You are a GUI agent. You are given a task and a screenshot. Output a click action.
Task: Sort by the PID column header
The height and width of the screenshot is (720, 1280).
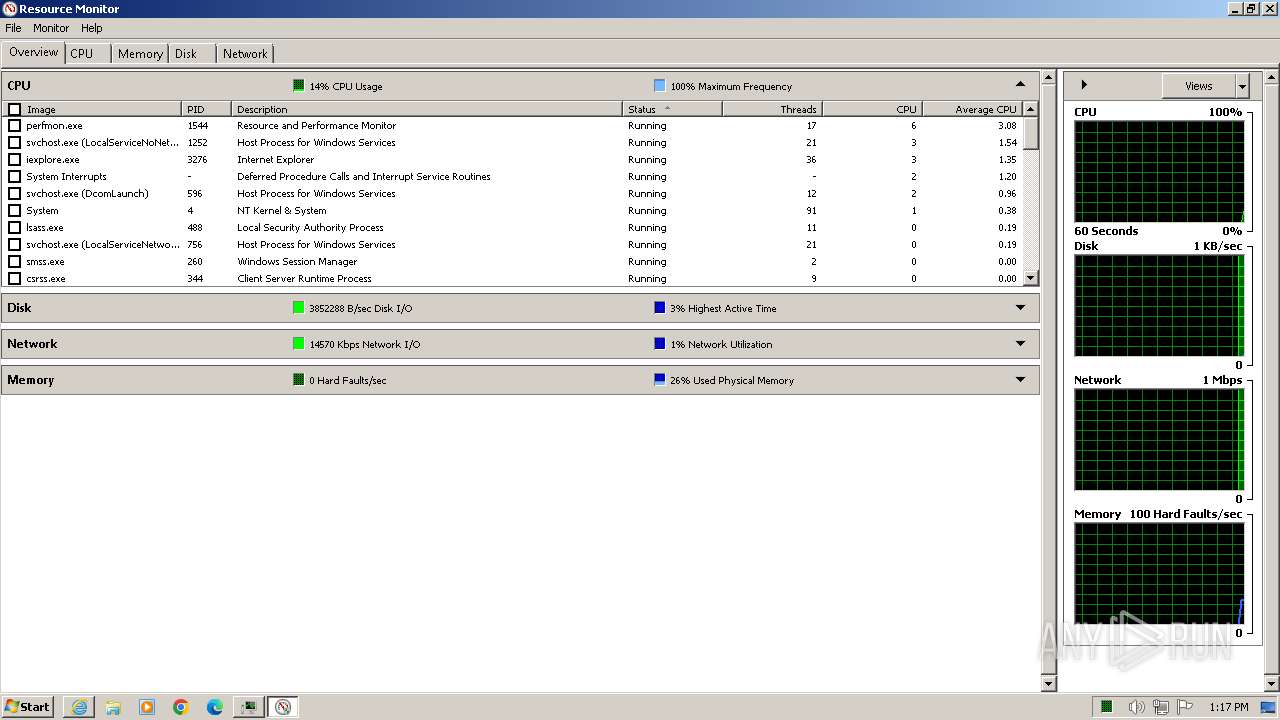207,109
